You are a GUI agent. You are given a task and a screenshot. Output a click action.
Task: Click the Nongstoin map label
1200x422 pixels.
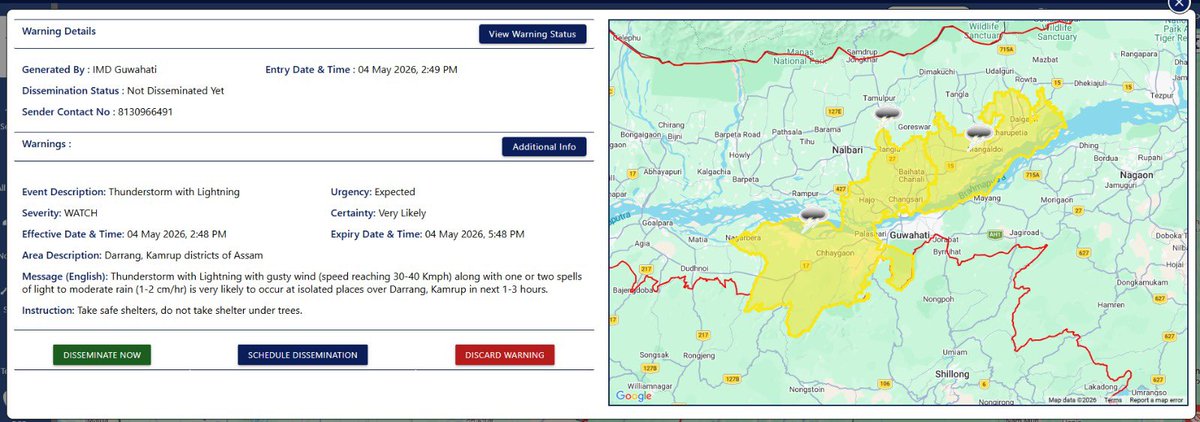(x=806, y=389)
